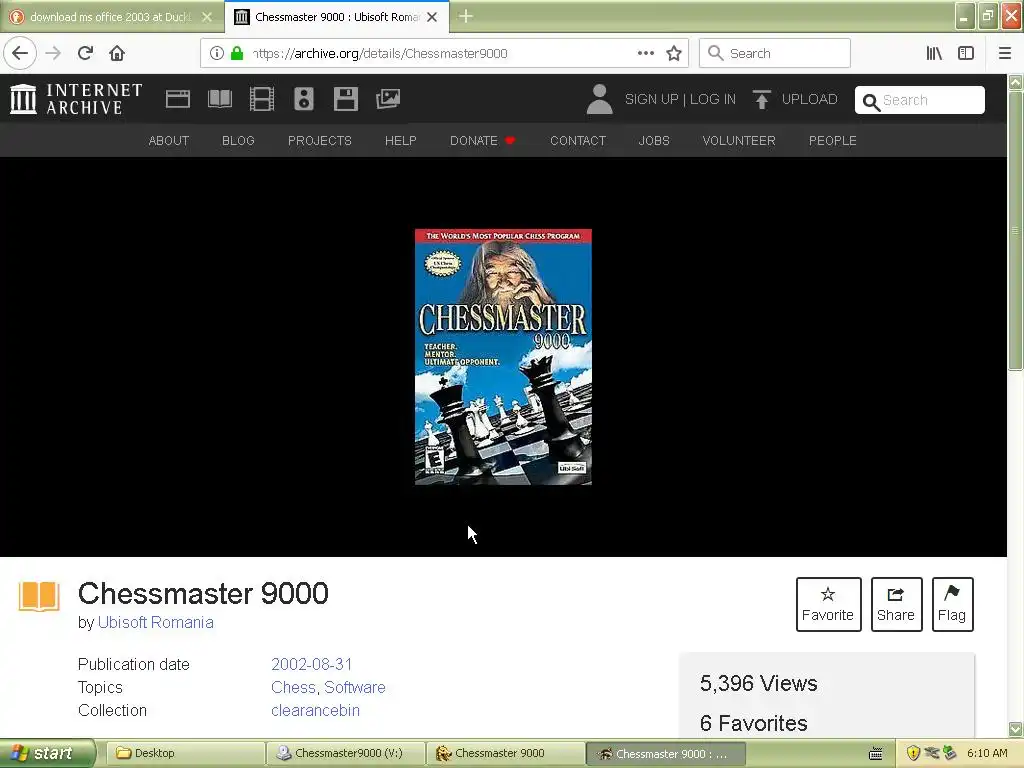The height and width of the screenshot is (768, 1024).
Task: Open the PEOPLE menu item
Action: pos(832,140)
